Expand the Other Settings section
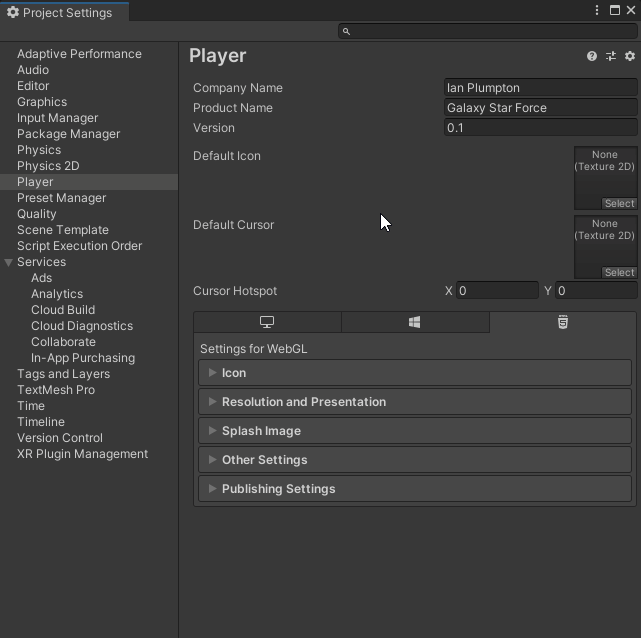The width and height of the screenshot is (641, 638). click(x=415, y=460)
